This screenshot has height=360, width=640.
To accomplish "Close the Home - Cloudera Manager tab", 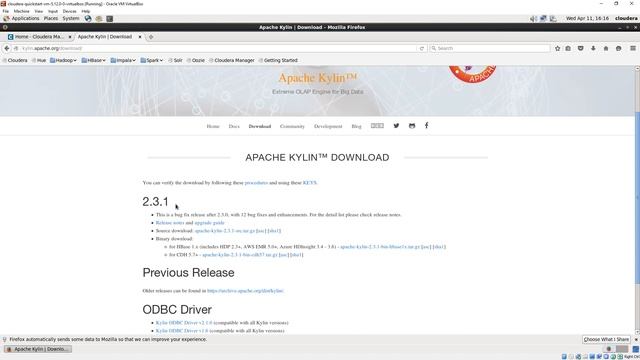I will pyautogui.click(x=70, y=37).
